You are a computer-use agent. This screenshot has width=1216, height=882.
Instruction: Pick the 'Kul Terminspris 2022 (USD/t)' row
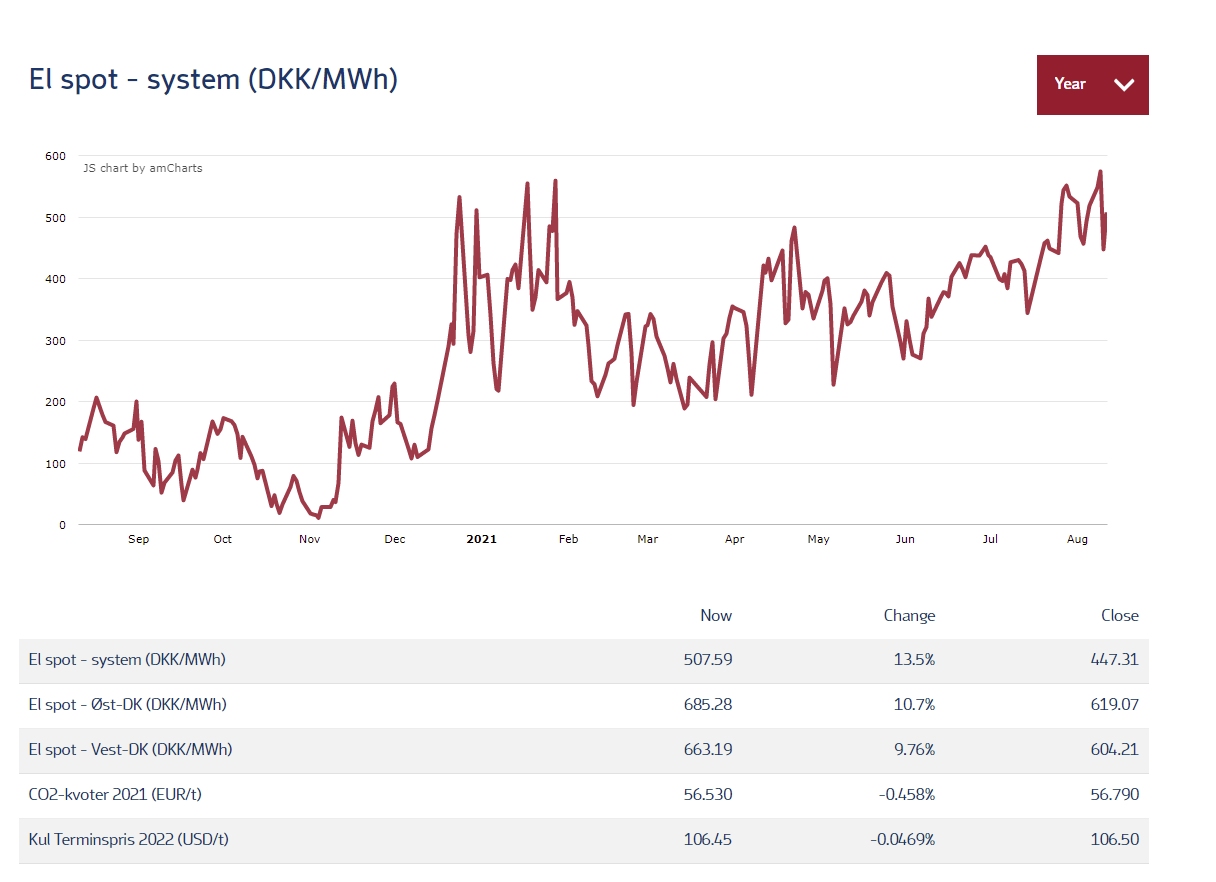(x=128, y=839)
